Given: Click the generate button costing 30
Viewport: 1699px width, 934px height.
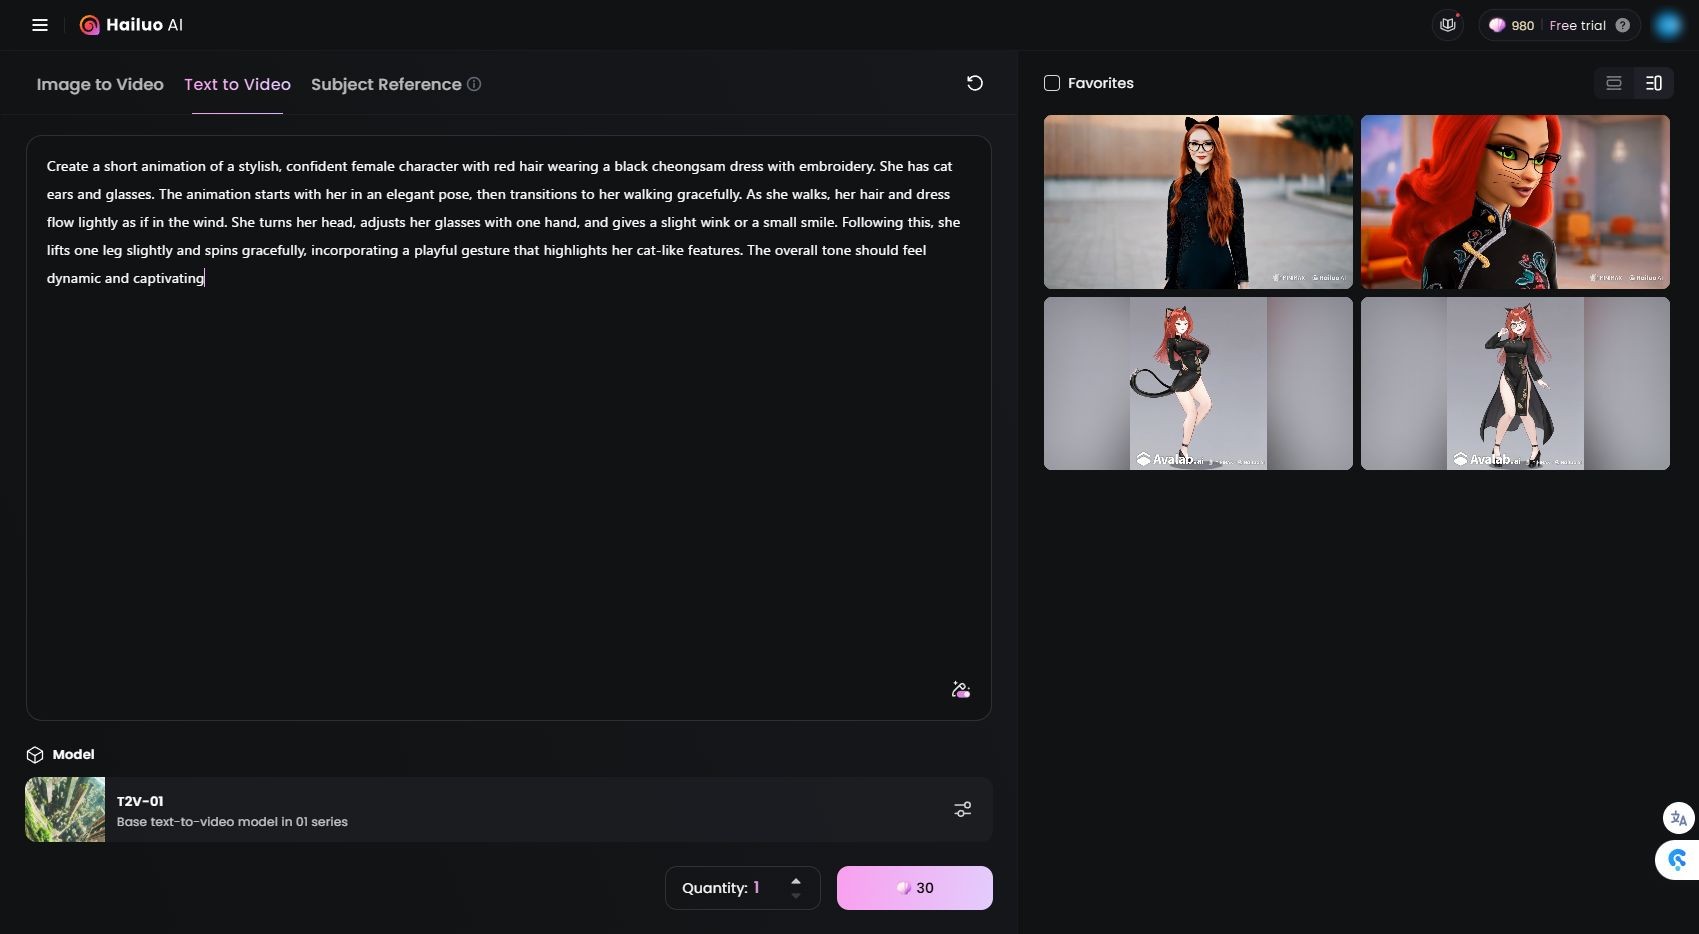Looking at the screenshot, I should point(915,888).
